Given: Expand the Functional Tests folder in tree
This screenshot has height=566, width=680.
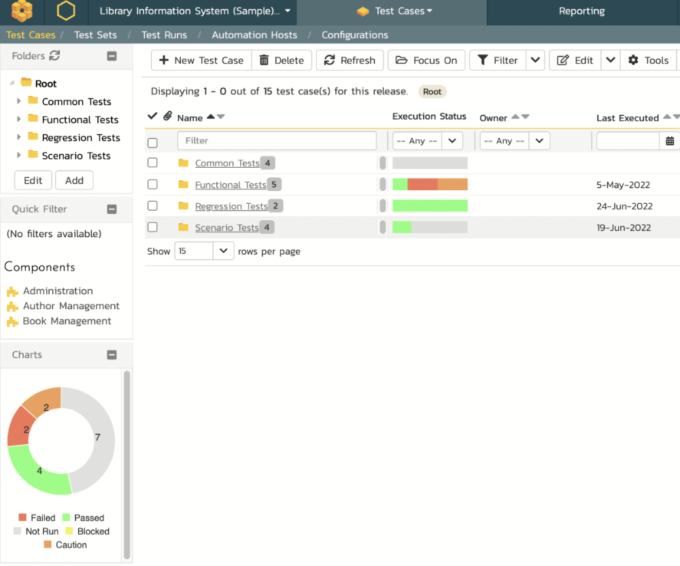Looking at the screenshot, I should click(19, 120).
